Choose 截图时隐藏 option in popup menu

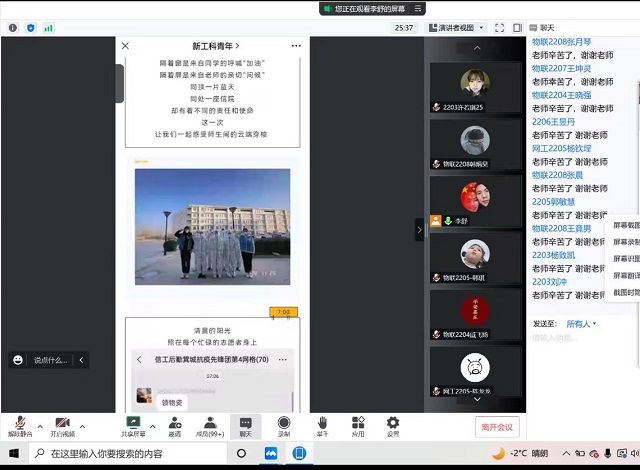[x=626, y=292]
